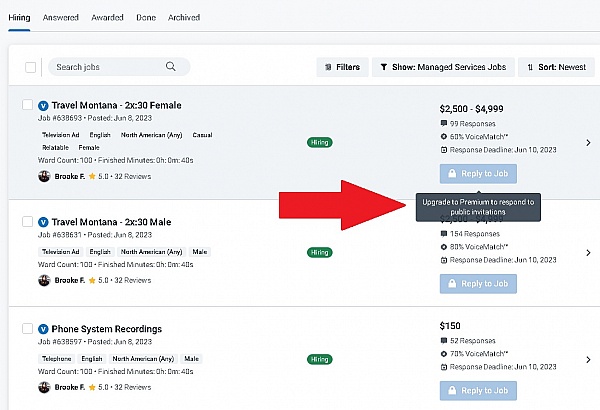Click the star rating icon in second job
The height and width of the screenshot is (410, 600).
92,281
